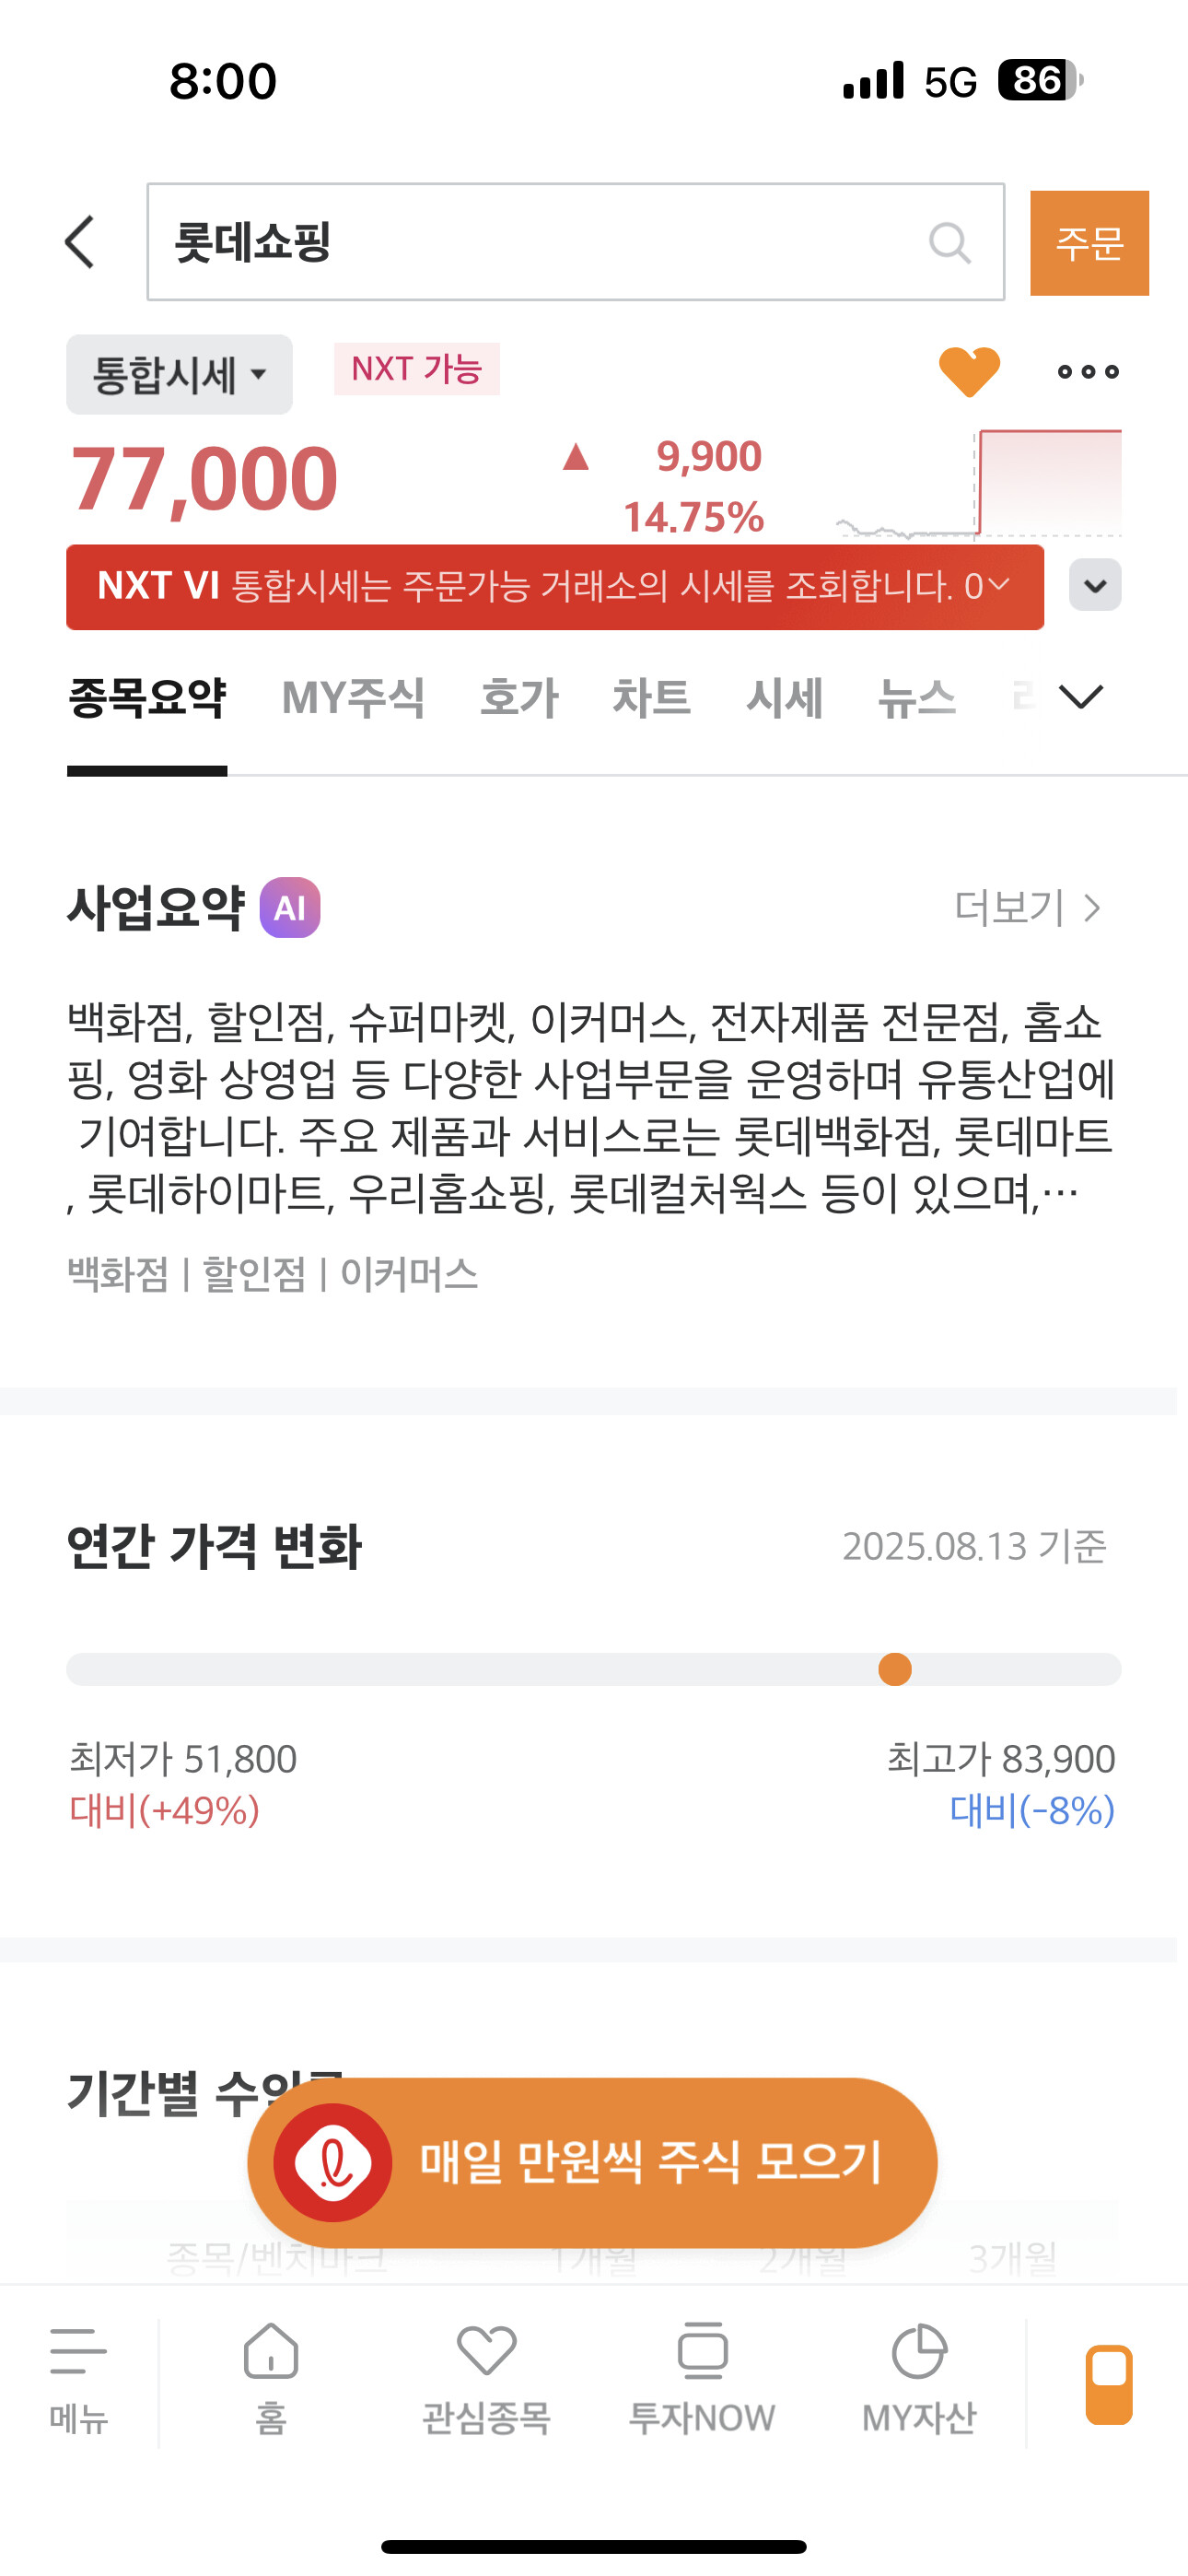Tap the 매일 만원씩 주식 모으기 banner
1188x2576 pixels.
(592, 2162)
